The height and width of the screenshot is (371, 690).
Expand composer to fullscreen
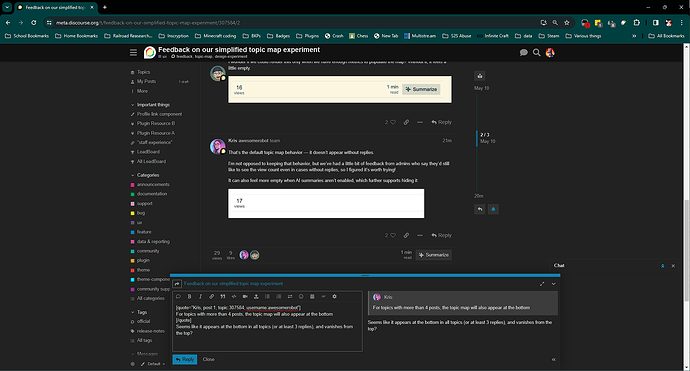(x=542, y=284)
